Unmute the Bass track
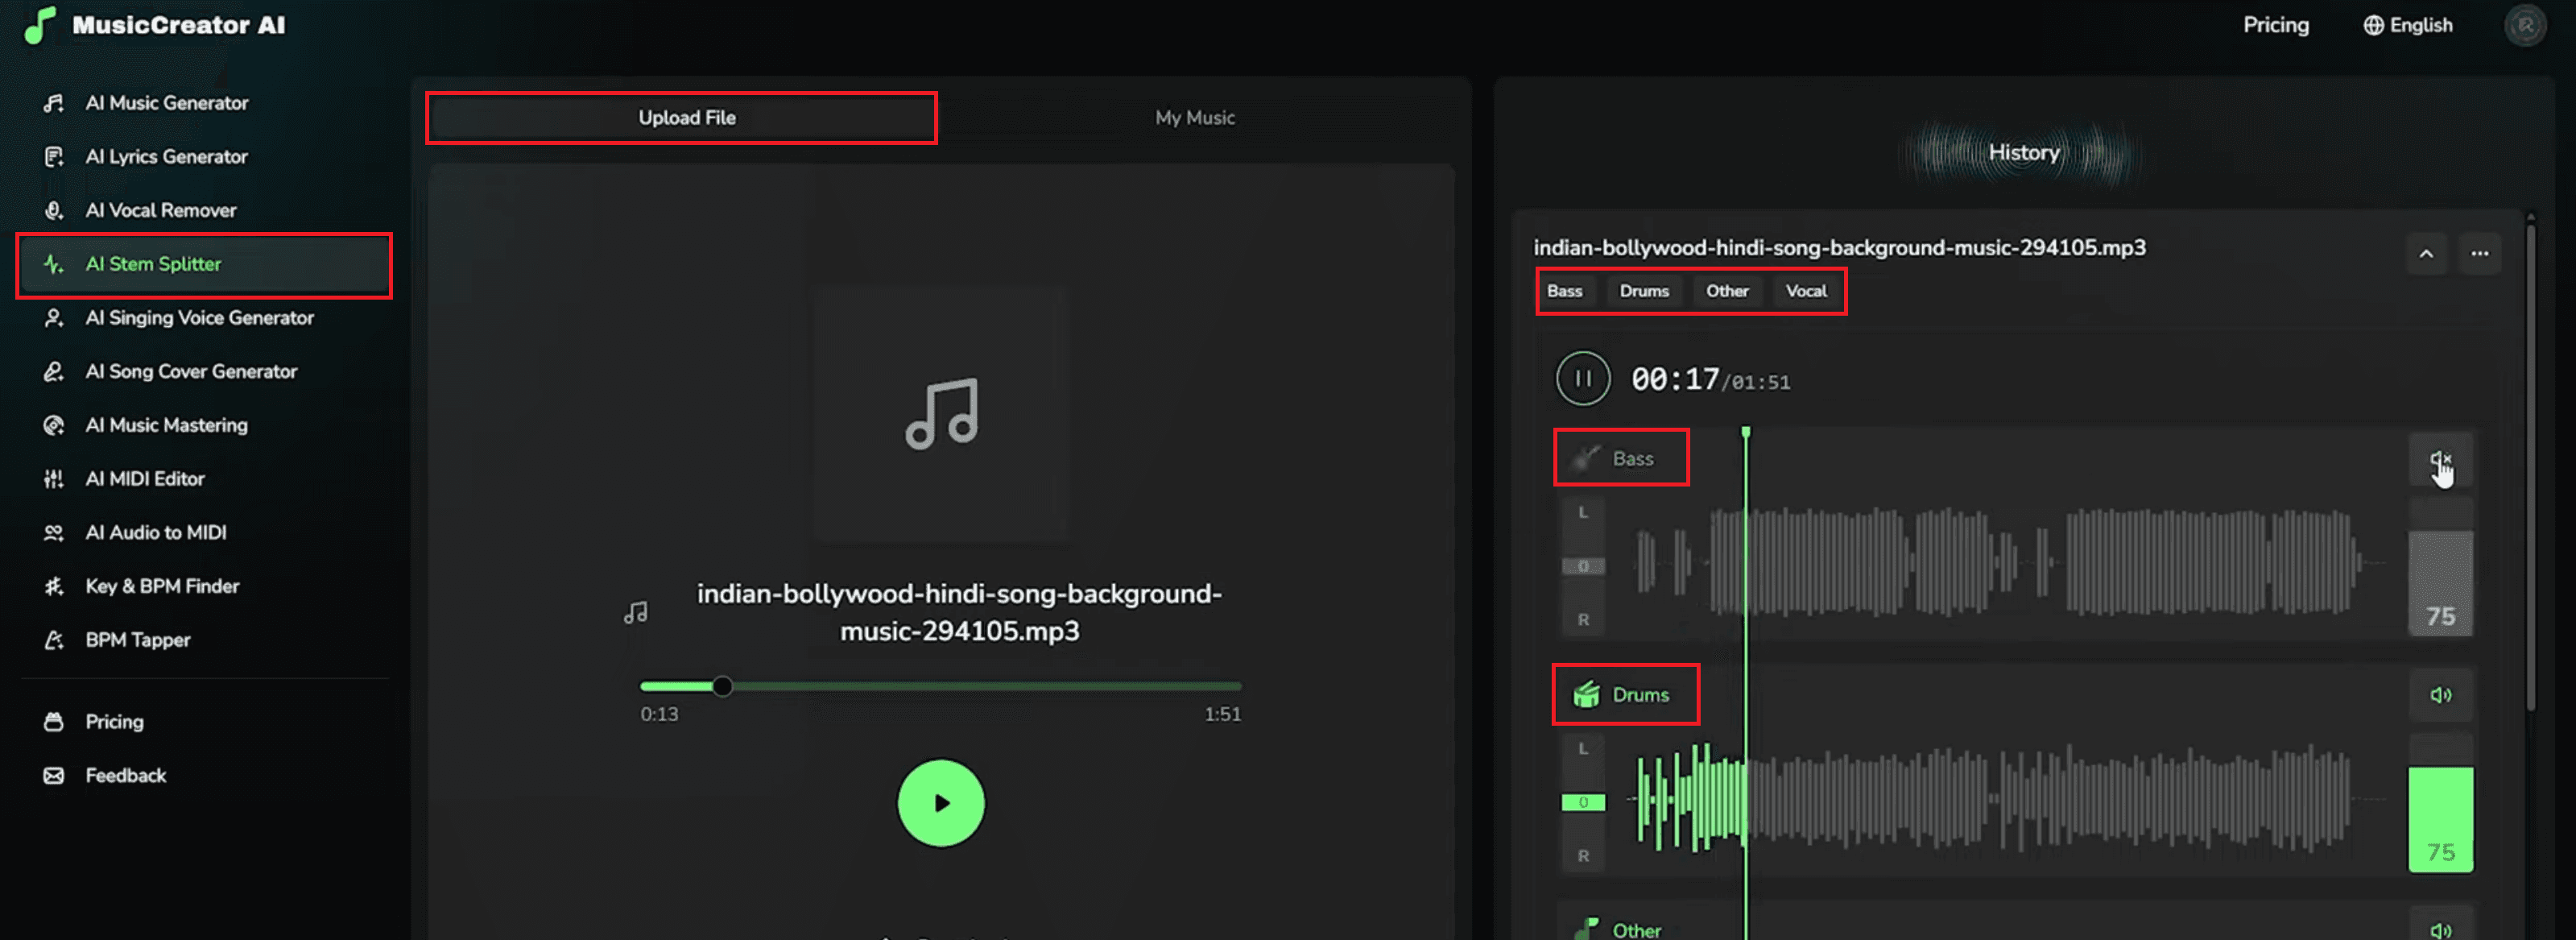Image resolution: width=2576 pixels, height=940 pixels. click(x=2440, y=459)
